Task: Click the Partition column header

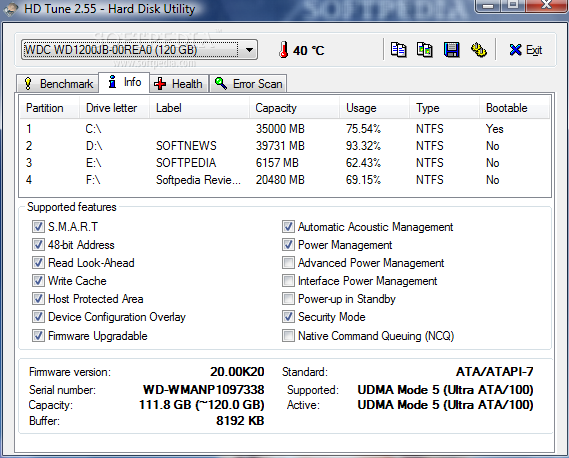Action: [x=50, y=108]
